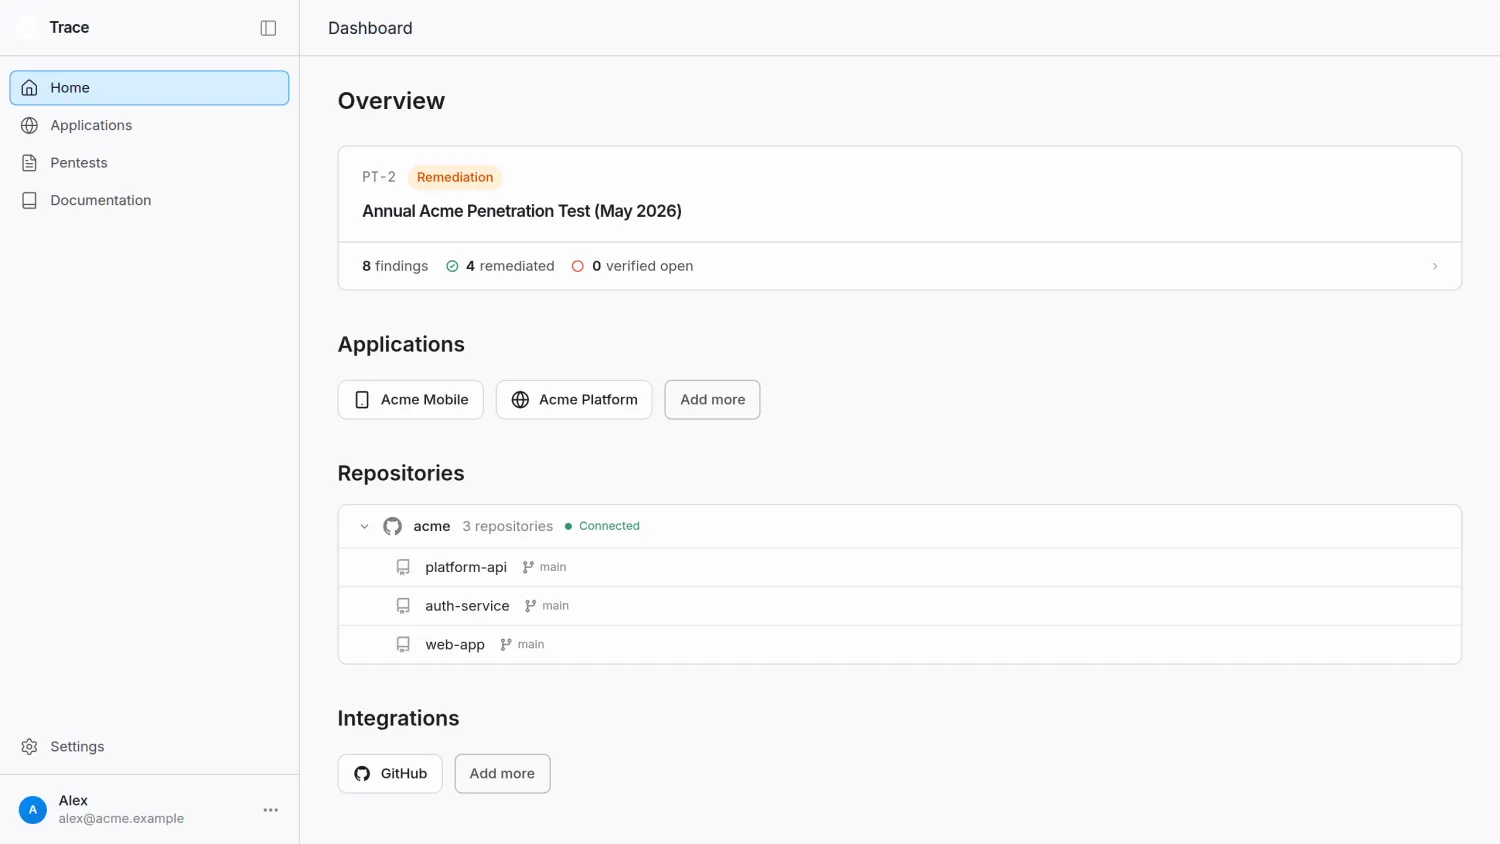Click the Connected status indicator
This screenshot has width=1500, height=844.
602,526
